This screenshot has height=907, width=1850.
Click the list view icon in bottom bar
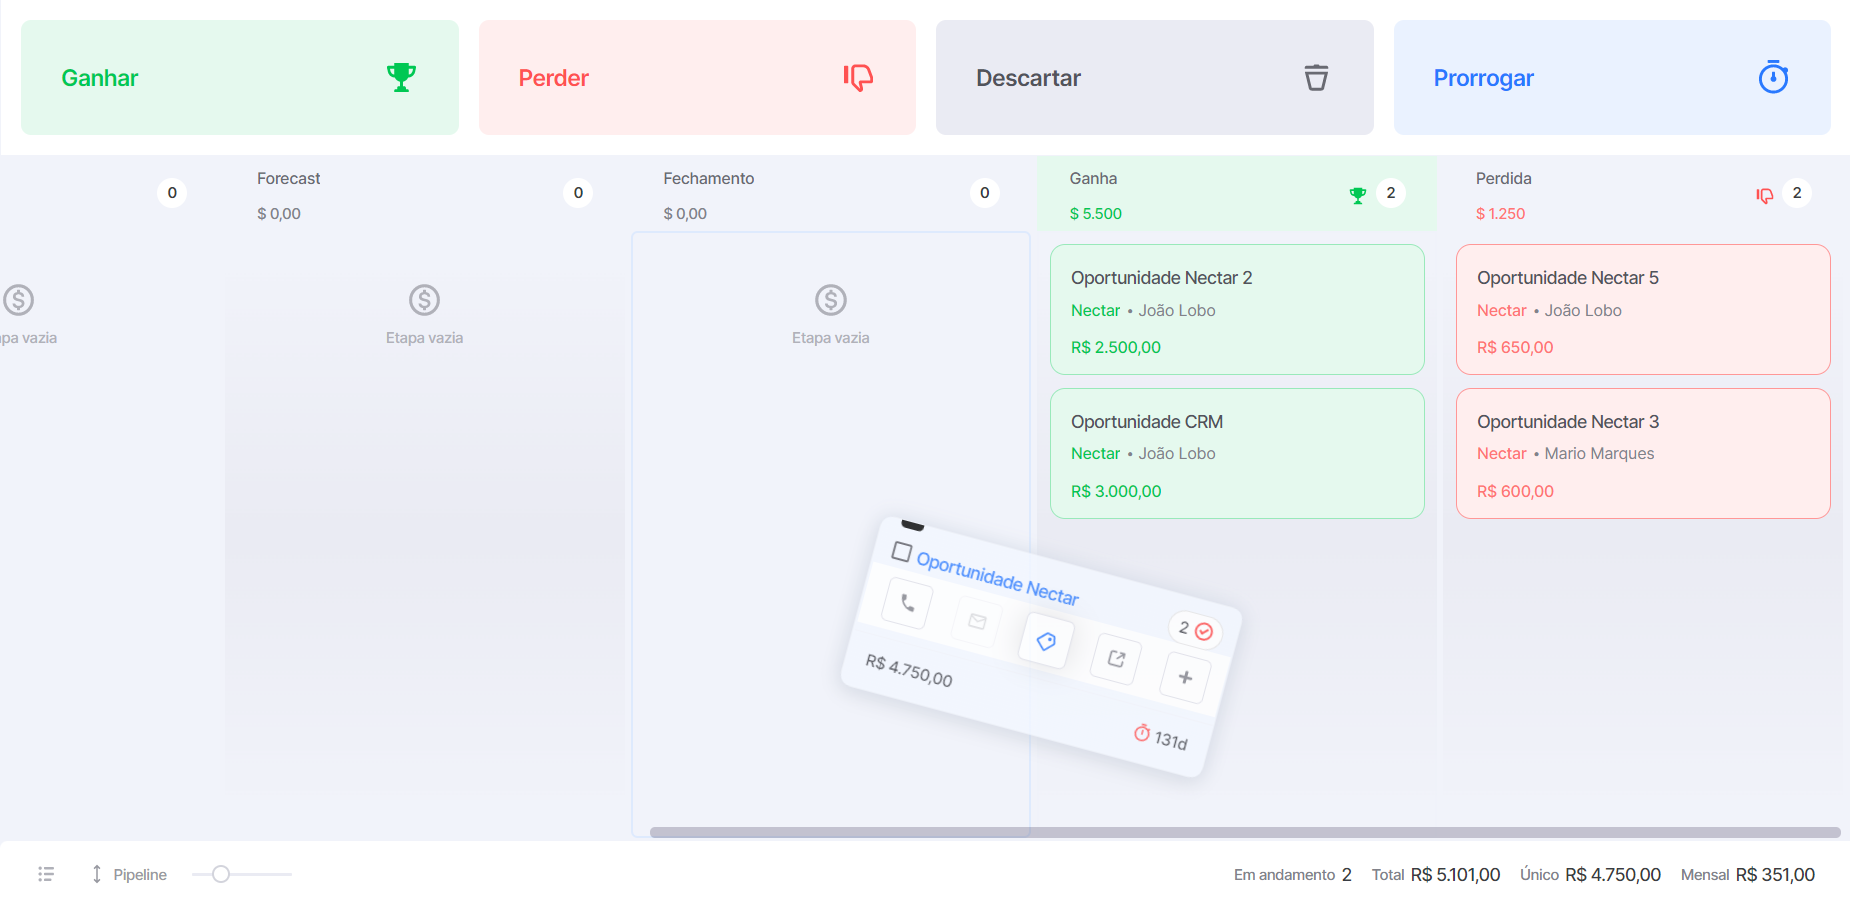point(46,874)
